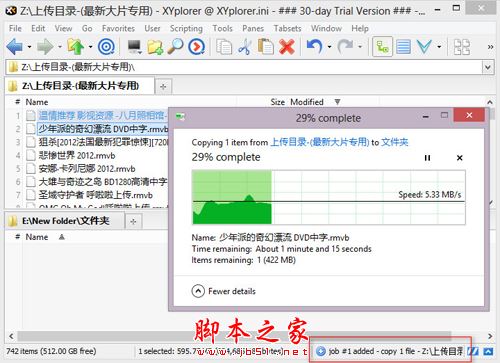Add new tab in top pane
This screenshot has width=500, height=363.
click(163, 87)
